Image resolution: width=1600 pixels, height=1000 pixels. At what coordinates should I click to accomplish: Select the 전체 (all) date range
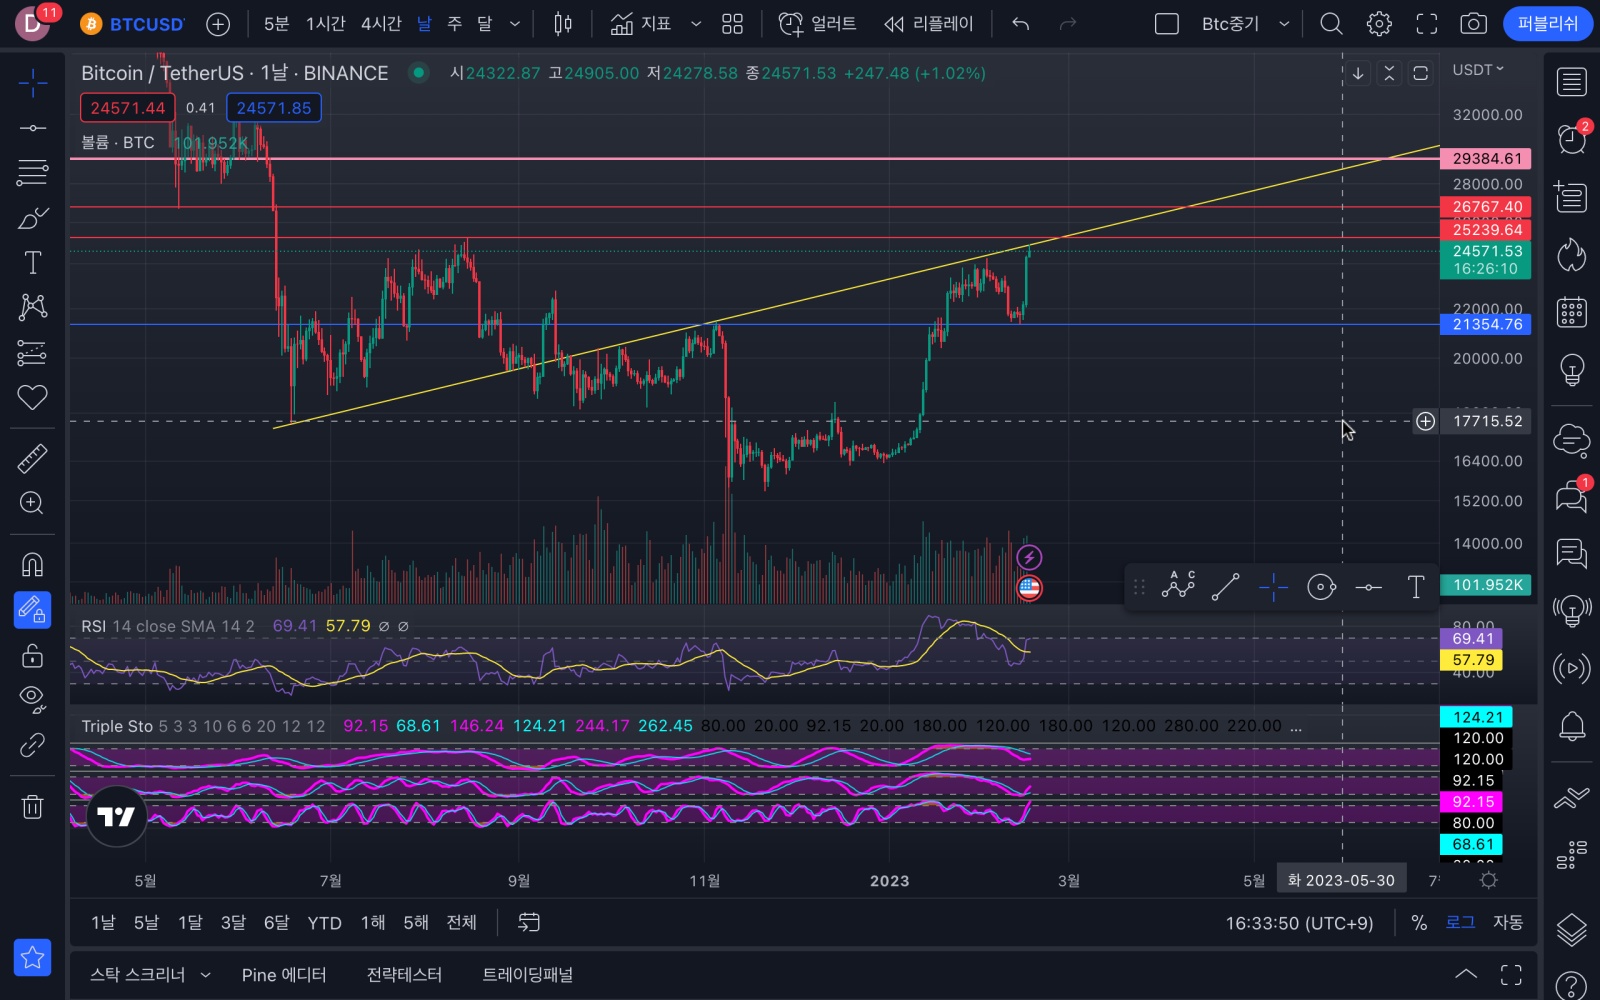[461, 923]
